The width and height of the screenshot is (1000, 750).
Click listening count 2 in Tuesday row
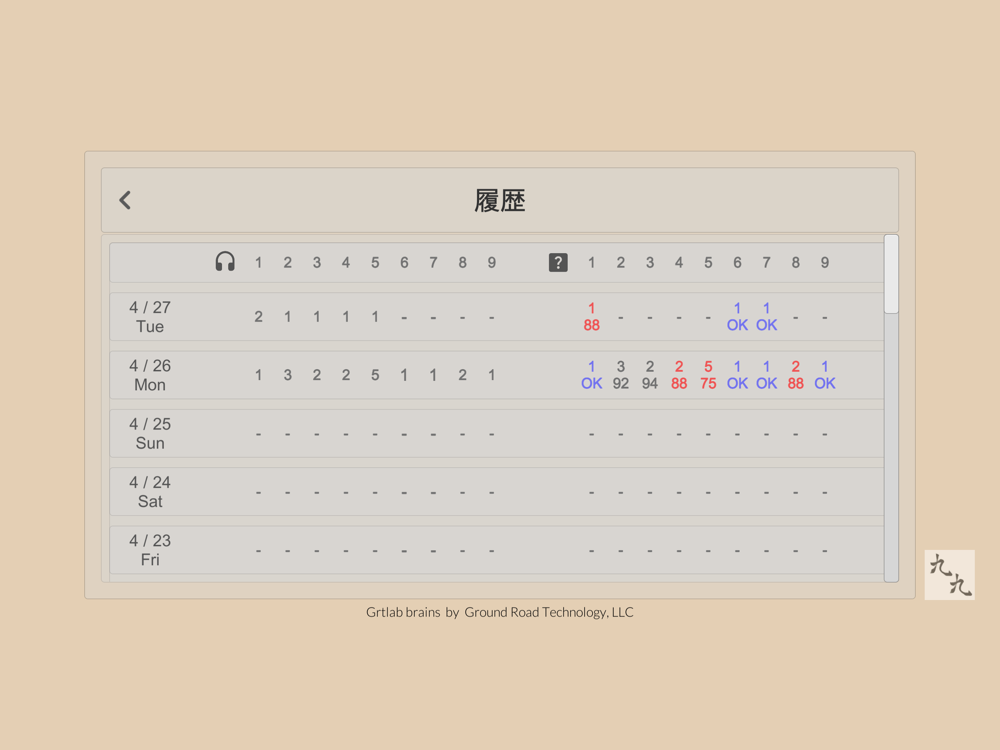pos(258,317)
